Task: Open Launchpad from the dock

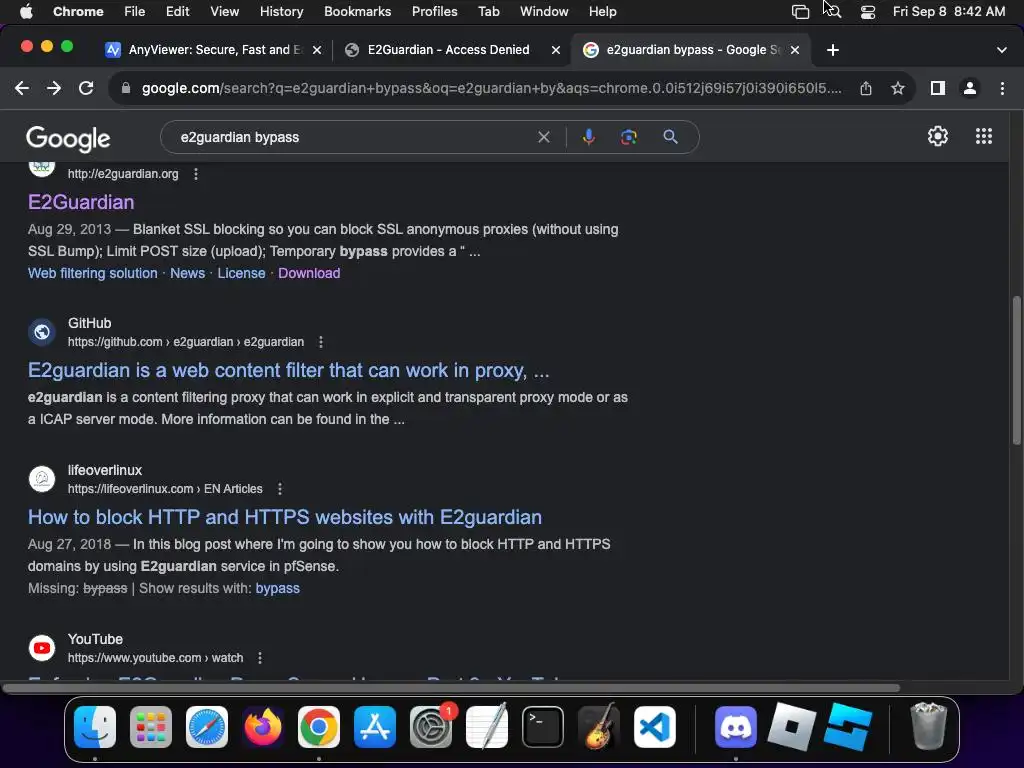Action: click(x=151, y=727)
